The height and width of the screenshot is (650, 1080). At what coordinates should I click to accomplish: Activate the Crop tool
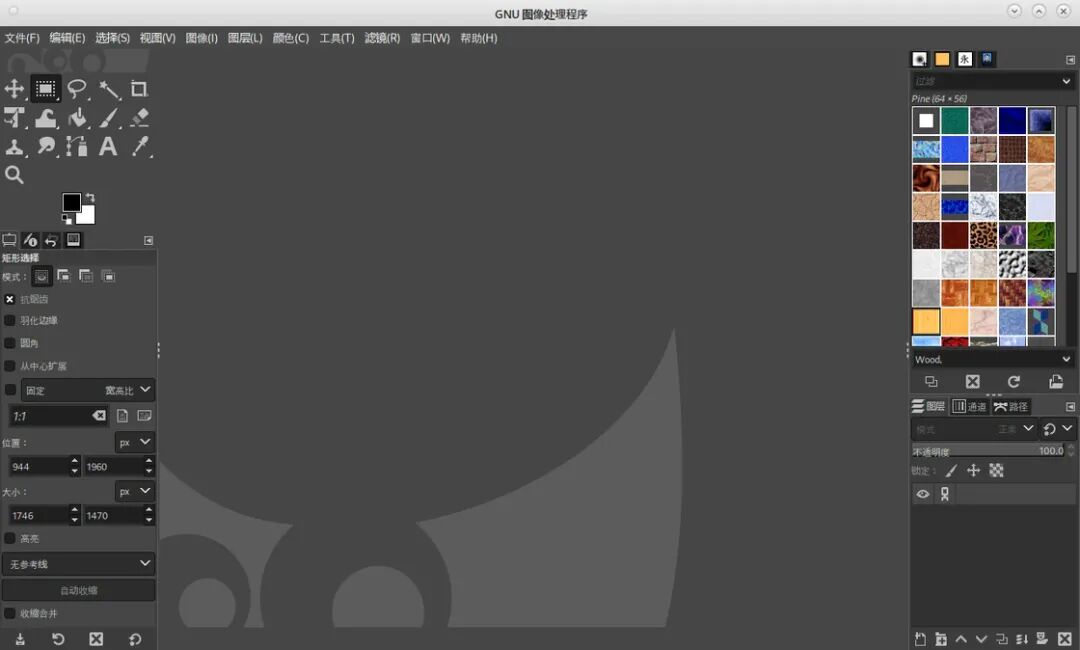[x=139, y=89]
